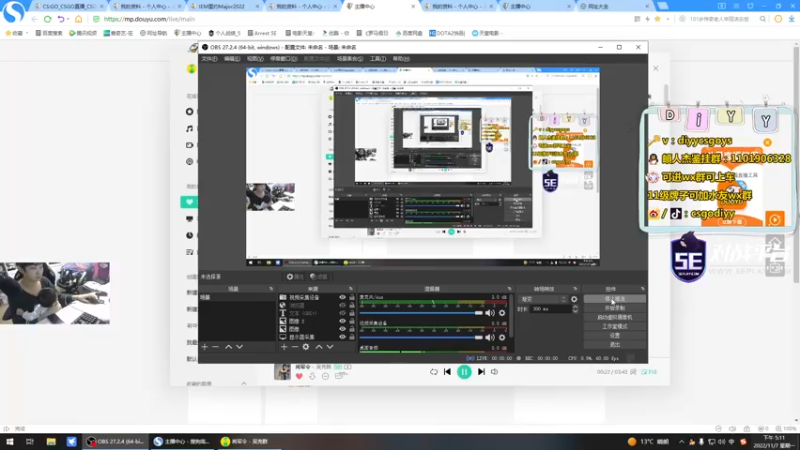Open the 渐变 transition dropdown
The width and height of the screenshot is (800, 450).
(543, 299)
